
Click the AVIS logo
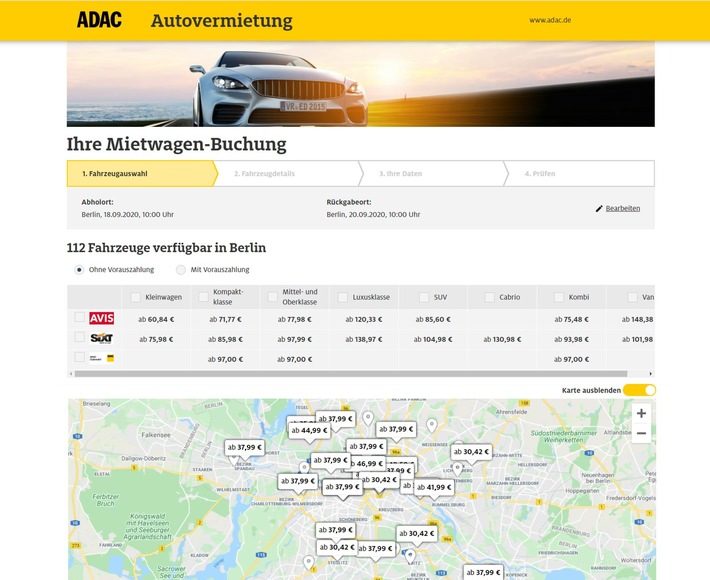101,318
